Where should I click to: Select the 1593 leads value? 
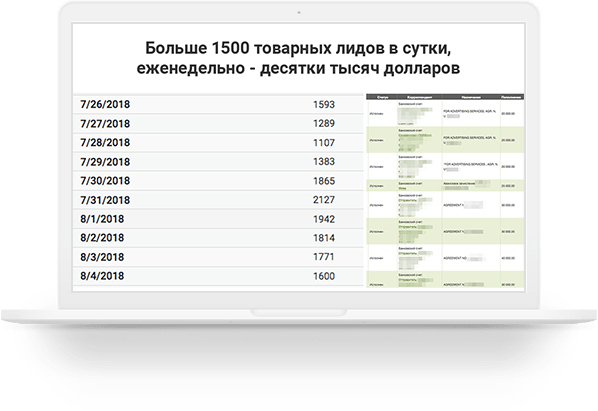(x=324, y=104)
